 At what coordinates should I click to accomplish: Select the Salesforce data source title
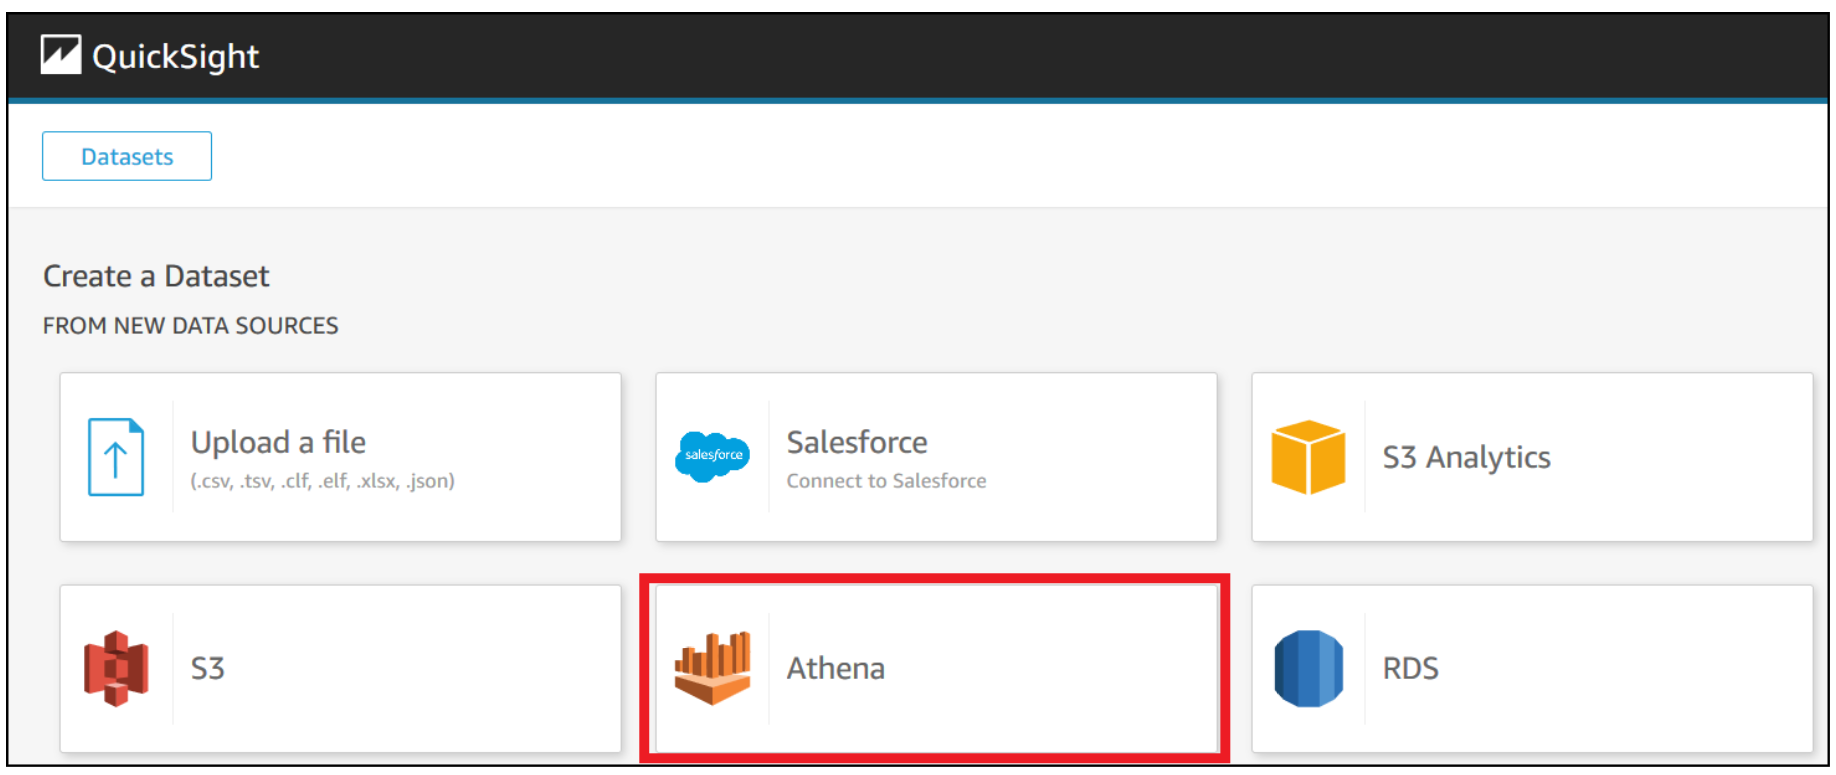click(x=857, y=442)
